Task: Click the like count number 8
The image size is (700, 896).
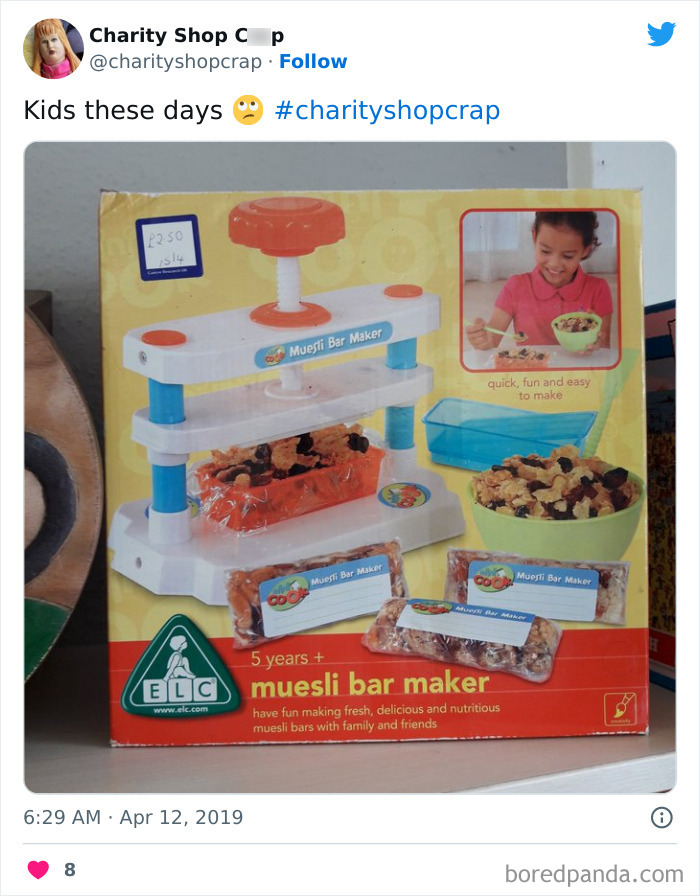Action: 70,870
